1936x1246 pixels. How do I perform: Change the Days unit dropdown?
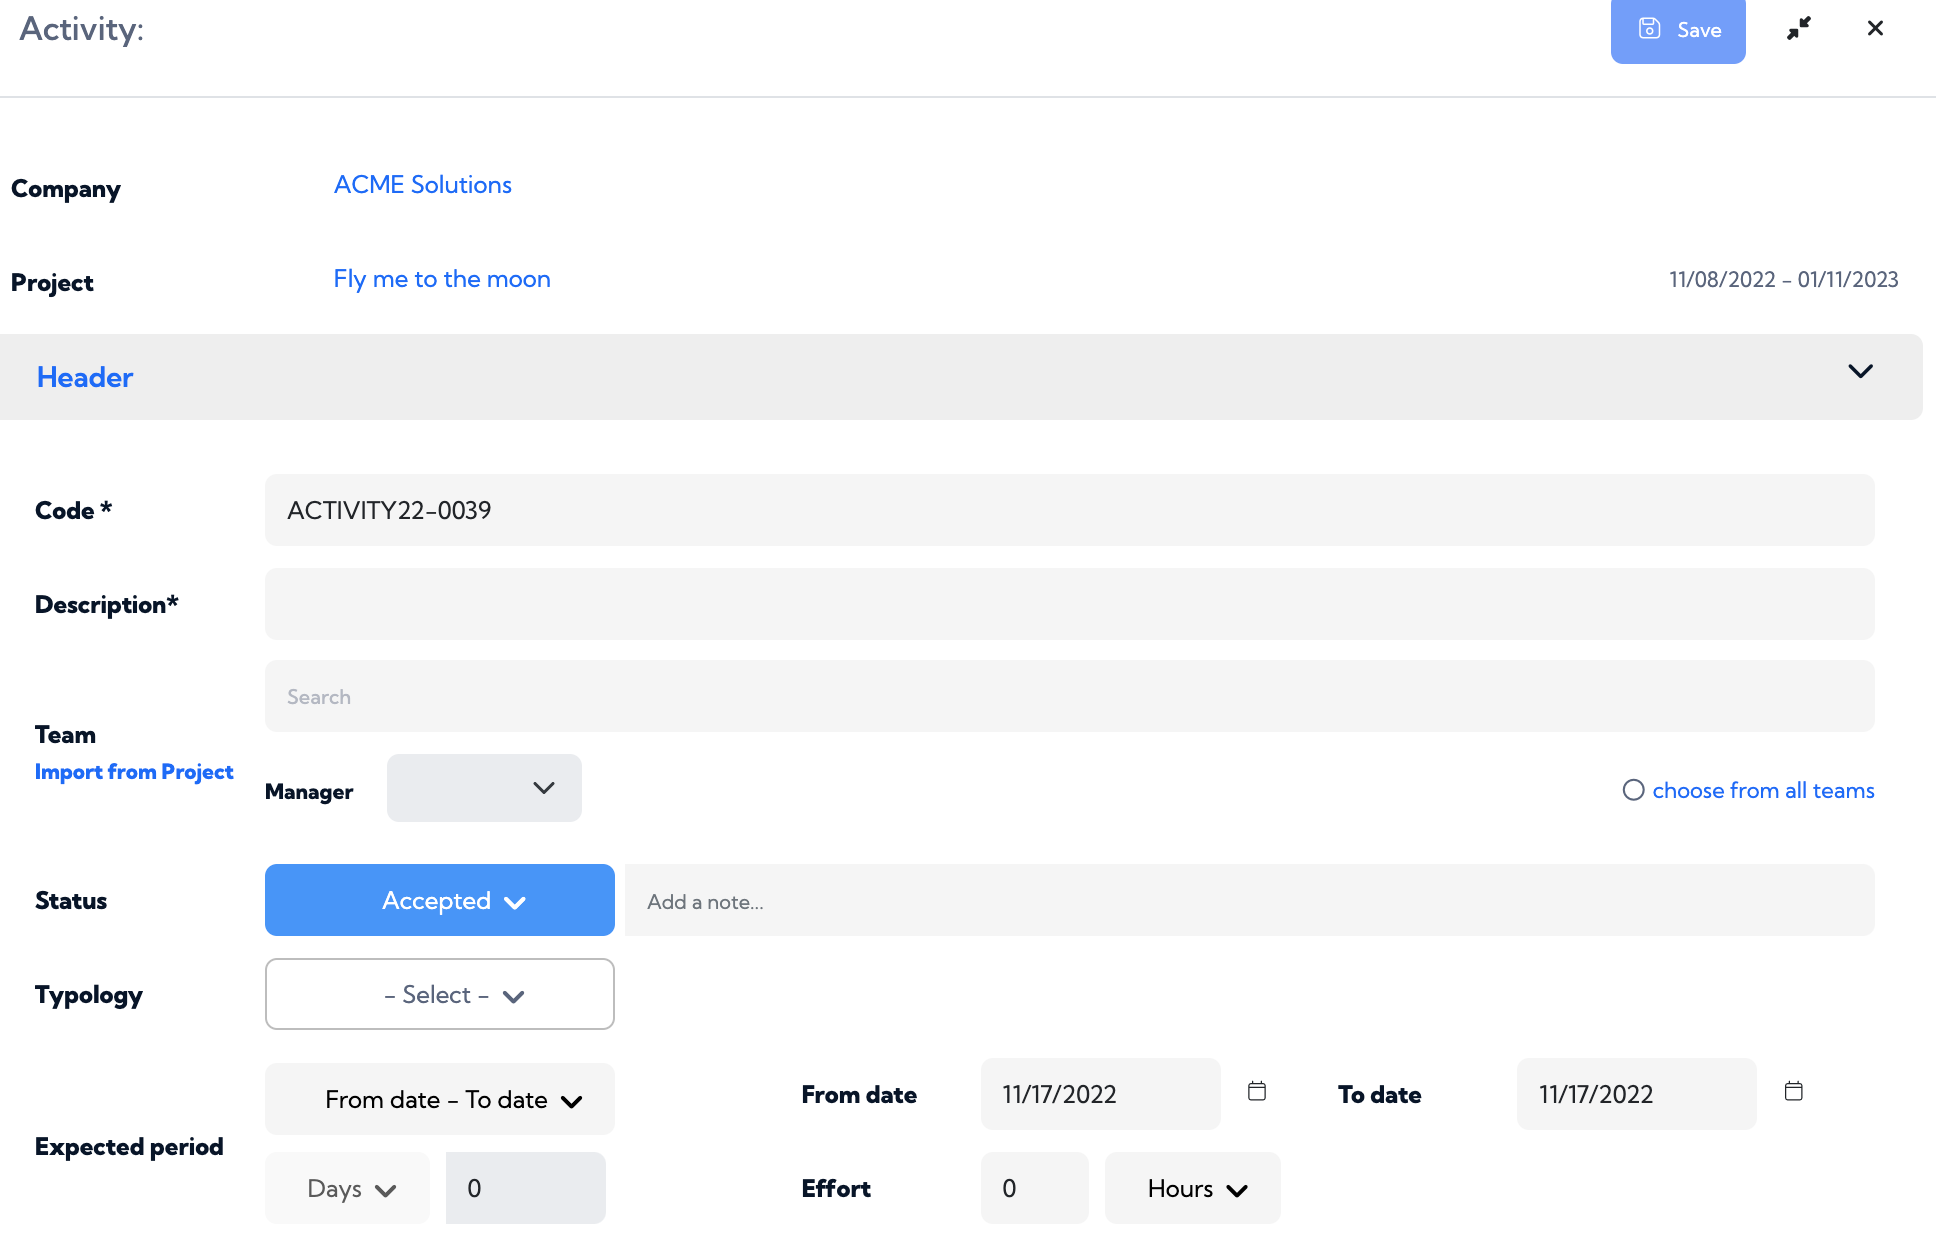[347, 1188]
